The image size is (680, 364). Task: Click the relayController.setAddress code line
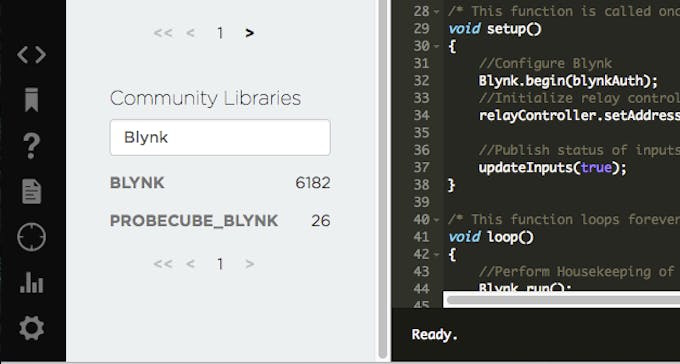pos(579,116)
